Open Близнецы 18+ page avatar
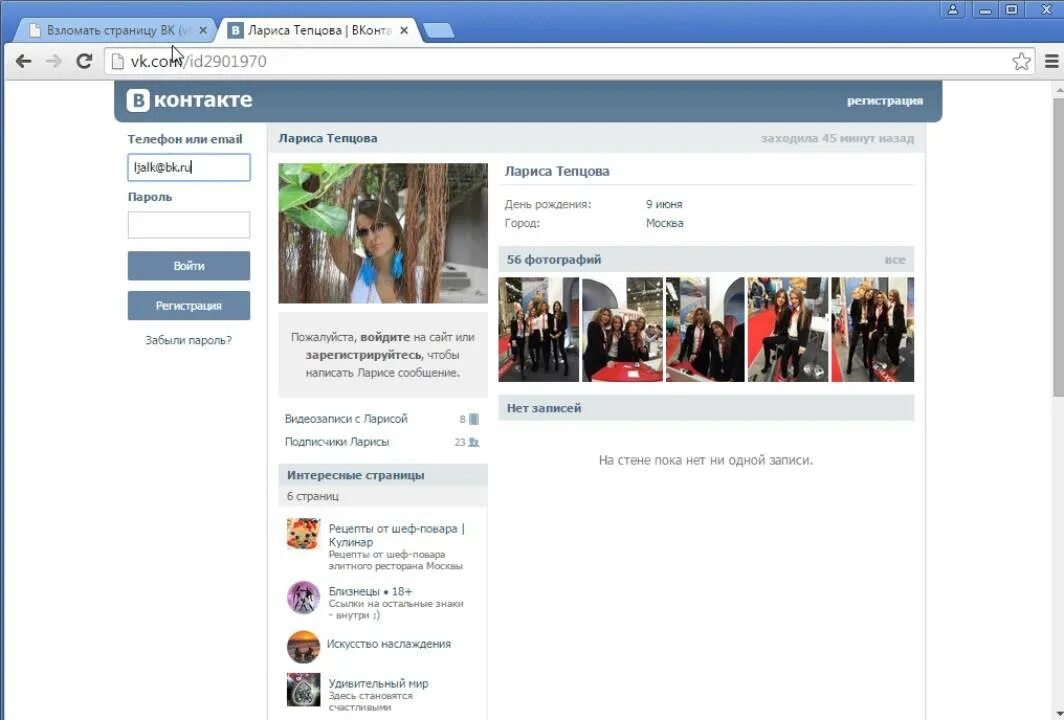This screenshot has height=720, width=1064. 303,598
